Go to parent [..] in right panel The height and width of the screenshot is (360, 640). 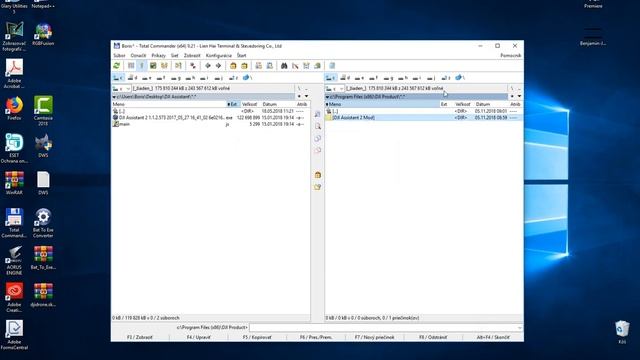click(424, 111)
